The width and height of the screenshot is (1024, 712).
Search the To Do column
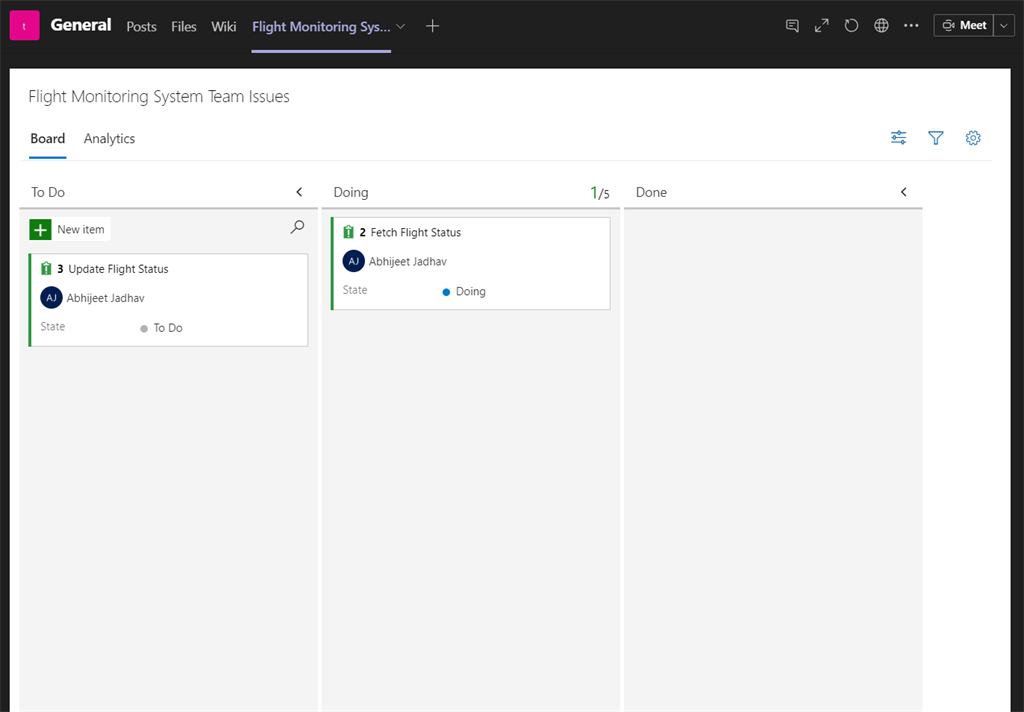(x=297, y=228)
